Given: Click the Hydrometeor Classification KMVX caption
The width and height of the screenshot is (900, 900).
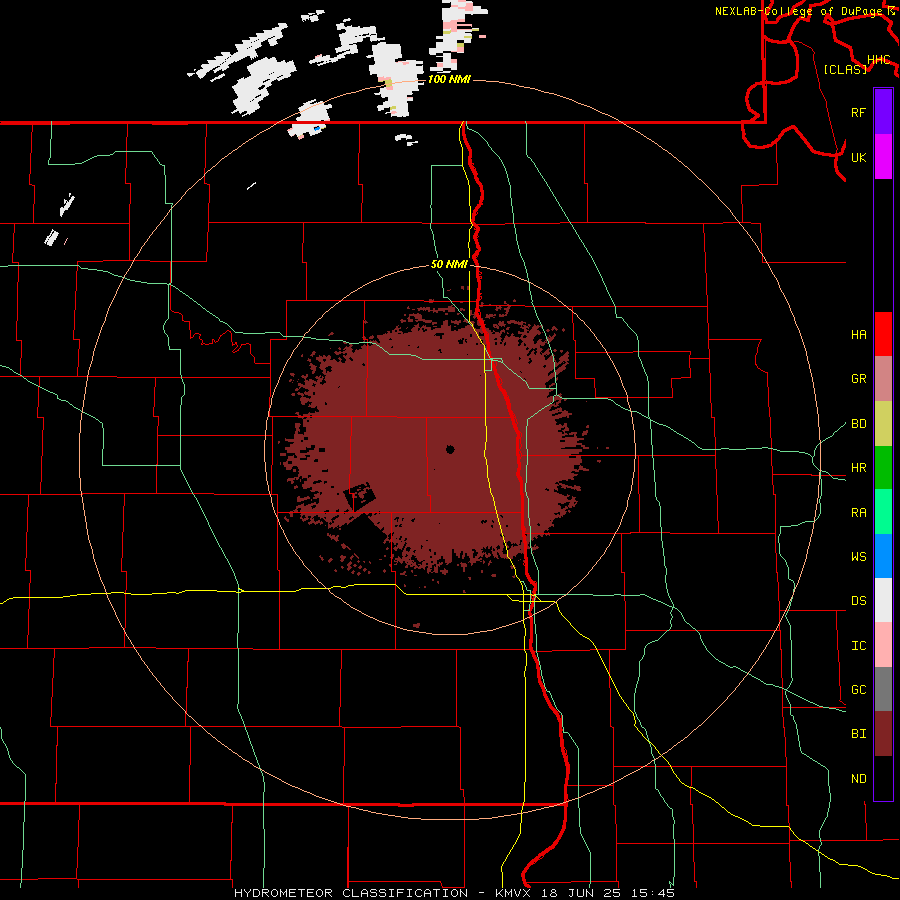Looking at the screenshot, I should pyautogui.click(x=454, y=893).
